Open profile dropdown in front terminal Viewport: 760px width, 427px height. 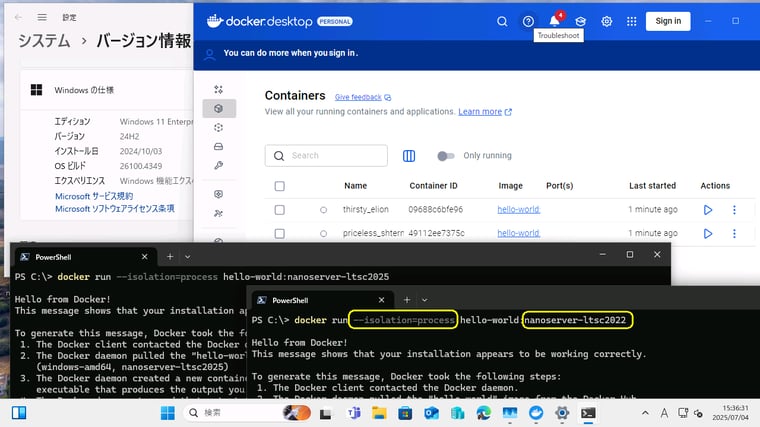coord(425,300)
